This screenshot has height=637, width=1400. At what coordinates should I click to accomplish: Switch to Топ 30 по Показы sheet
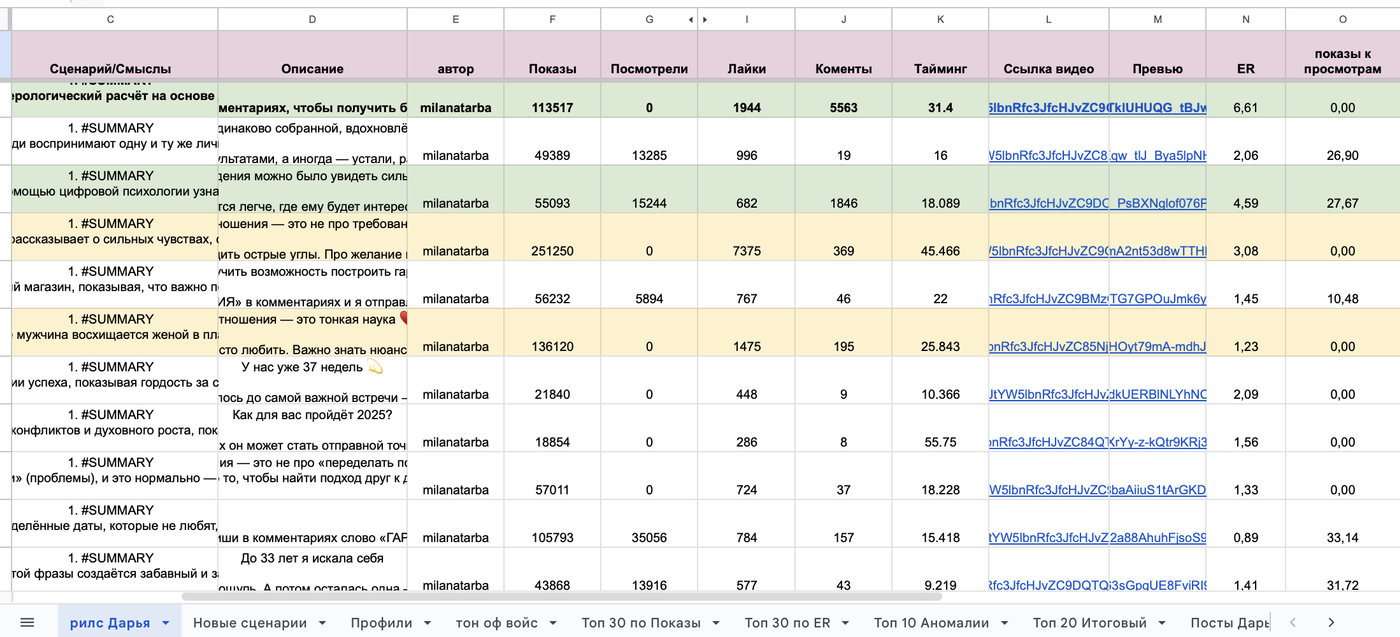[640, 622]
